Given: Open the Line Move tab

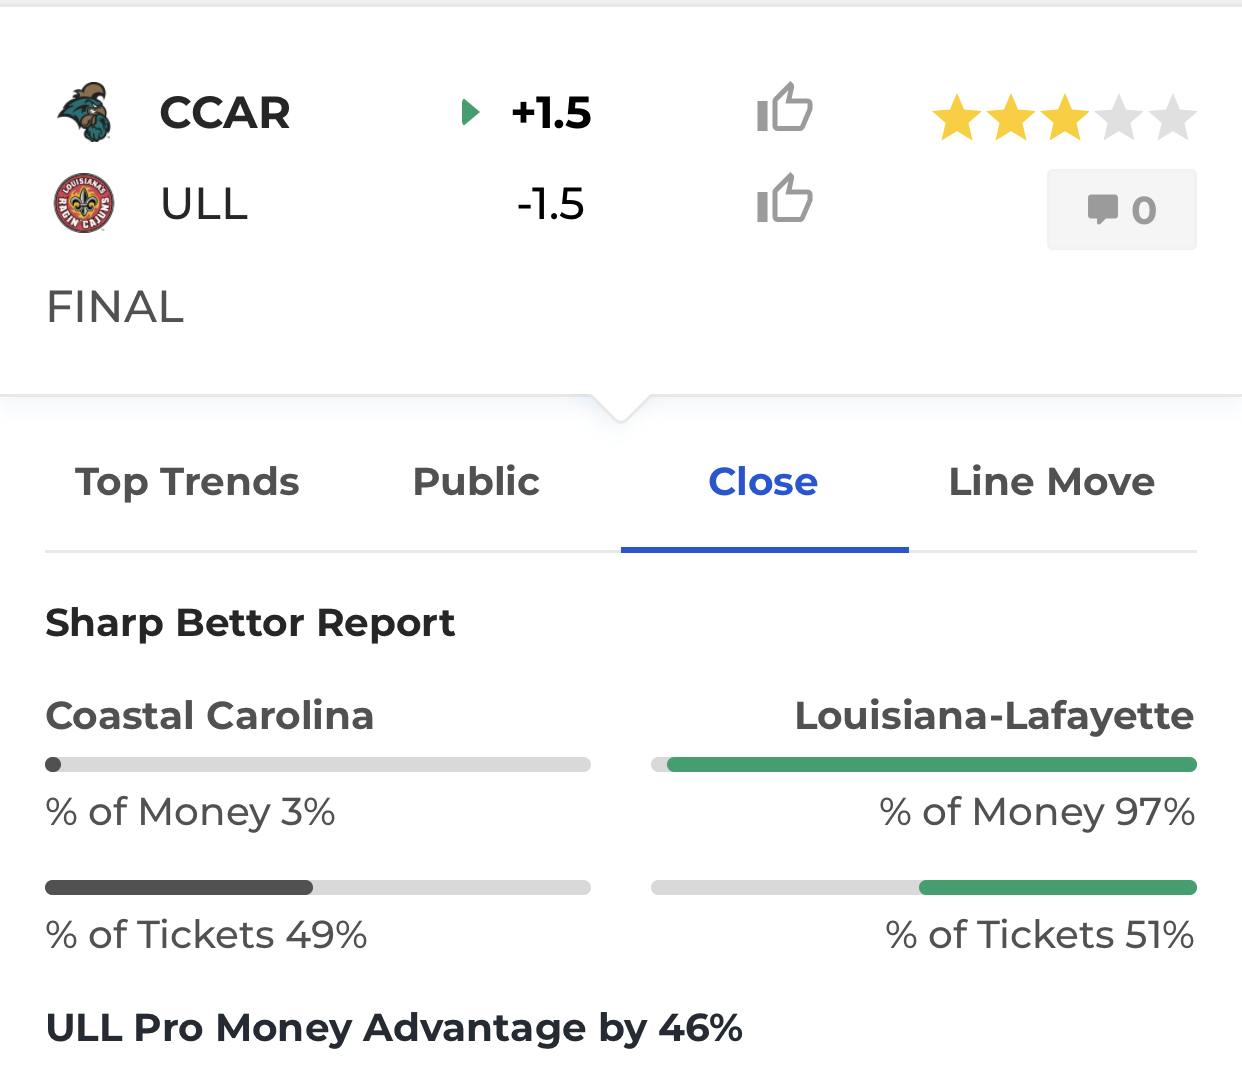Looking at the screenshot, I should click(1052, 482).
